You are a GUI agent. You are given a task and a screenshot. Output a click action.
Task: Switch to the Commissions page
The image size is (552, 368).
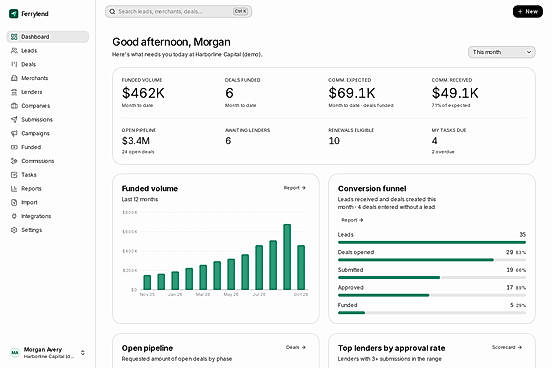pos(48,161)
